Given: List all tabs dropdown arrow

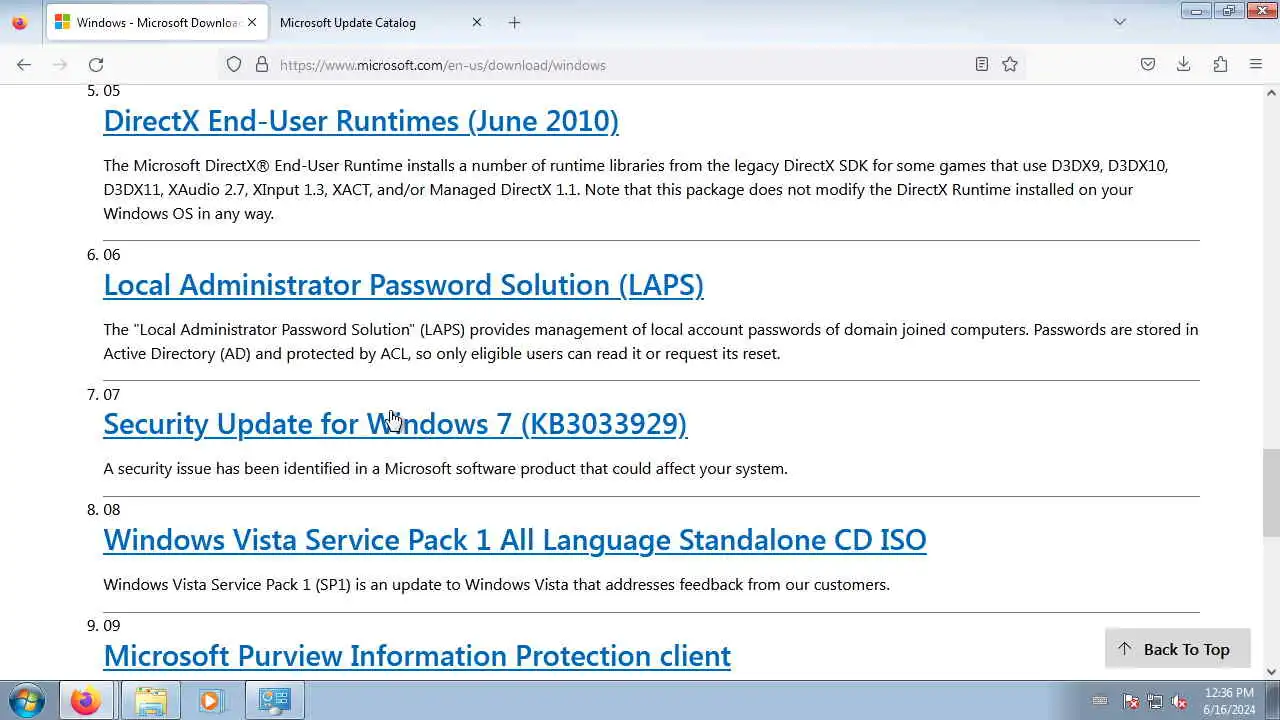Looking at the screenshot, I should point(1120,22).
